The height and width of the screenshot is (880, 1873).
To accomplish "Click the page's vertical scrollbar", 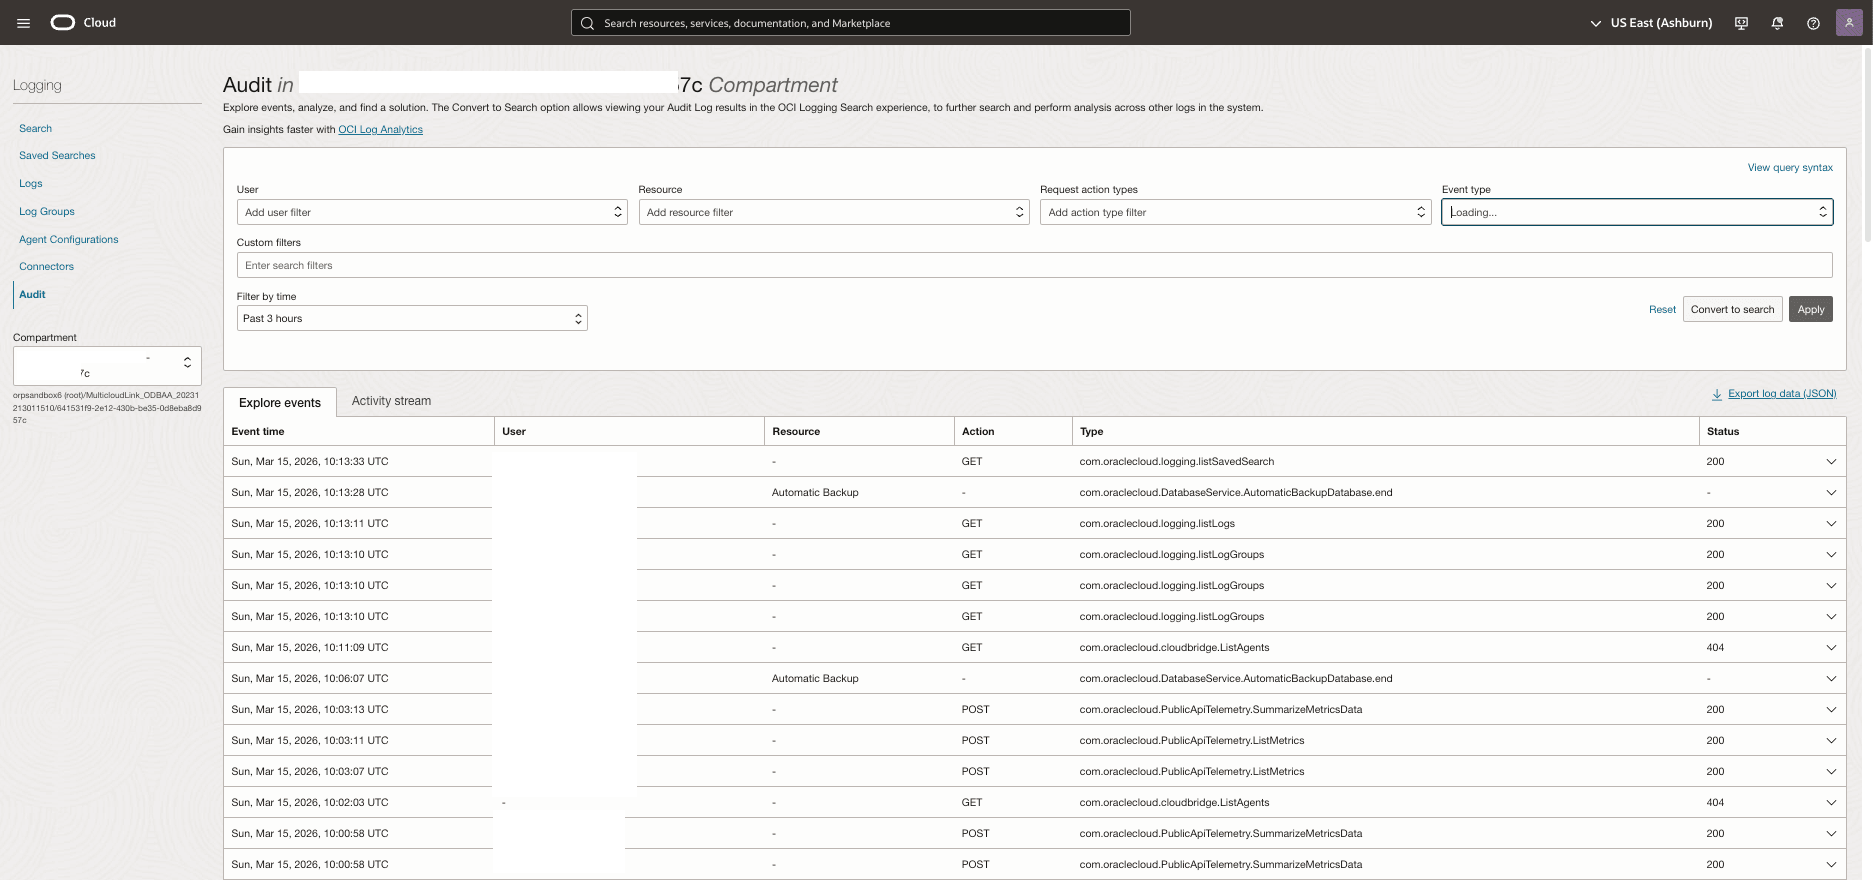I will click(x=1868, y=145).
